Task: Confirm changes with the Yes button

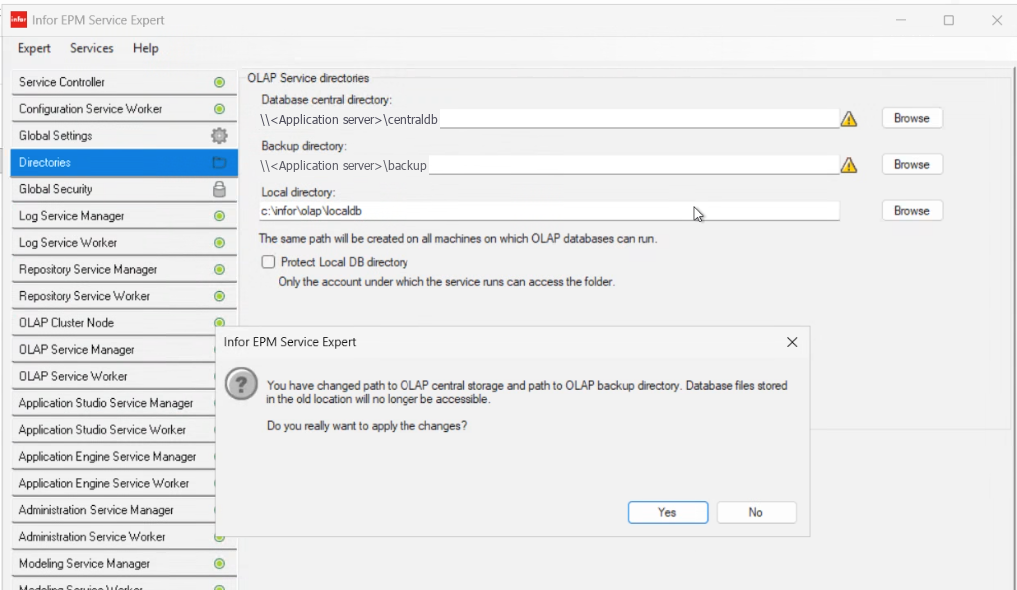Action: (x=667, y=512)
